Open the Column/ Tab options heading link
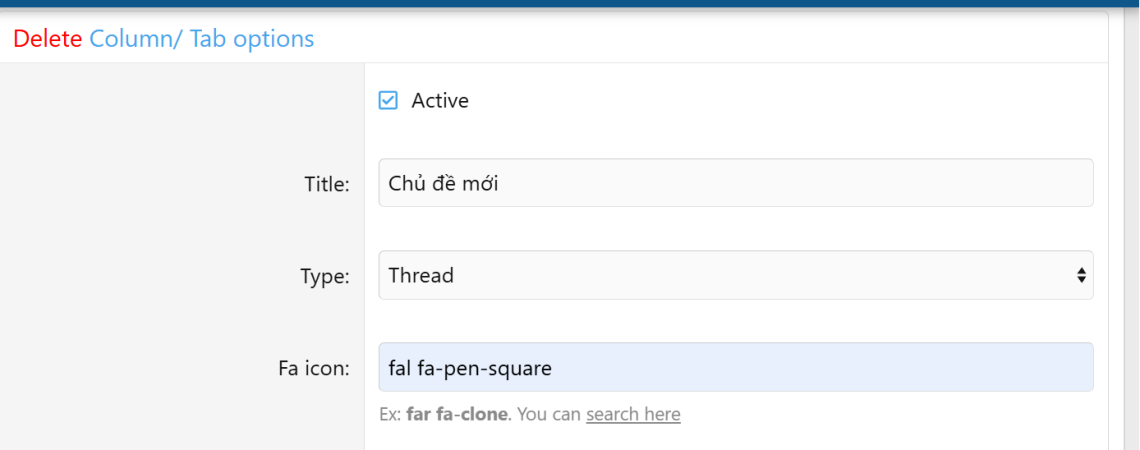 201,39
